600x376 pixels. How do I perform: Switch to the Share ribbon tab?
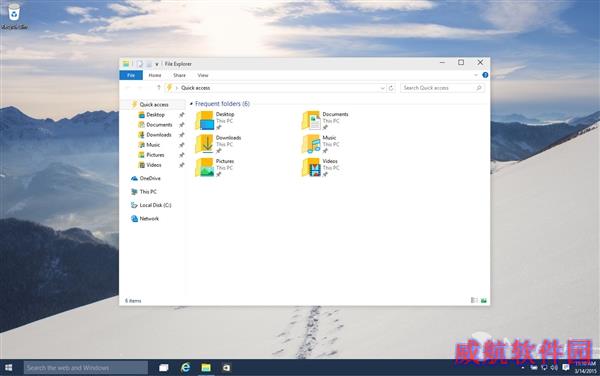pyautogui.click(x=179, y=75)
